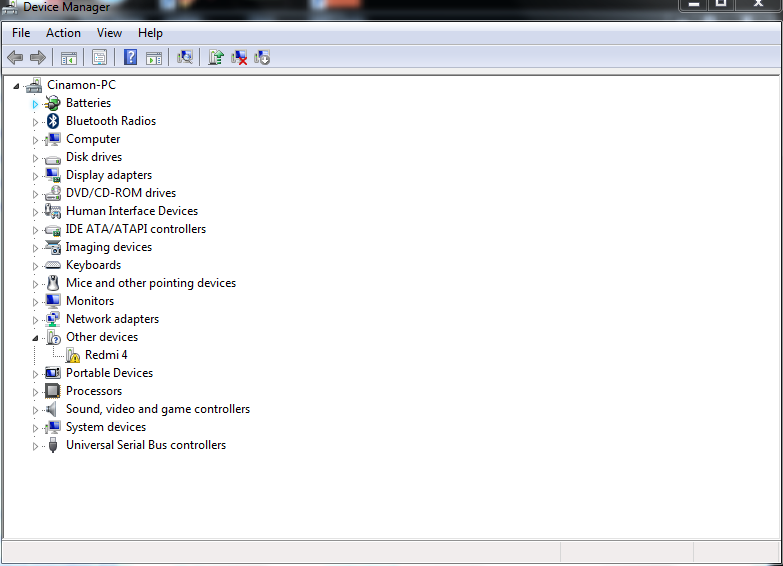Image resolution: width=783 pixels, height=566 pixels.
Task: Open the Action menu
Action: (63, 33)
